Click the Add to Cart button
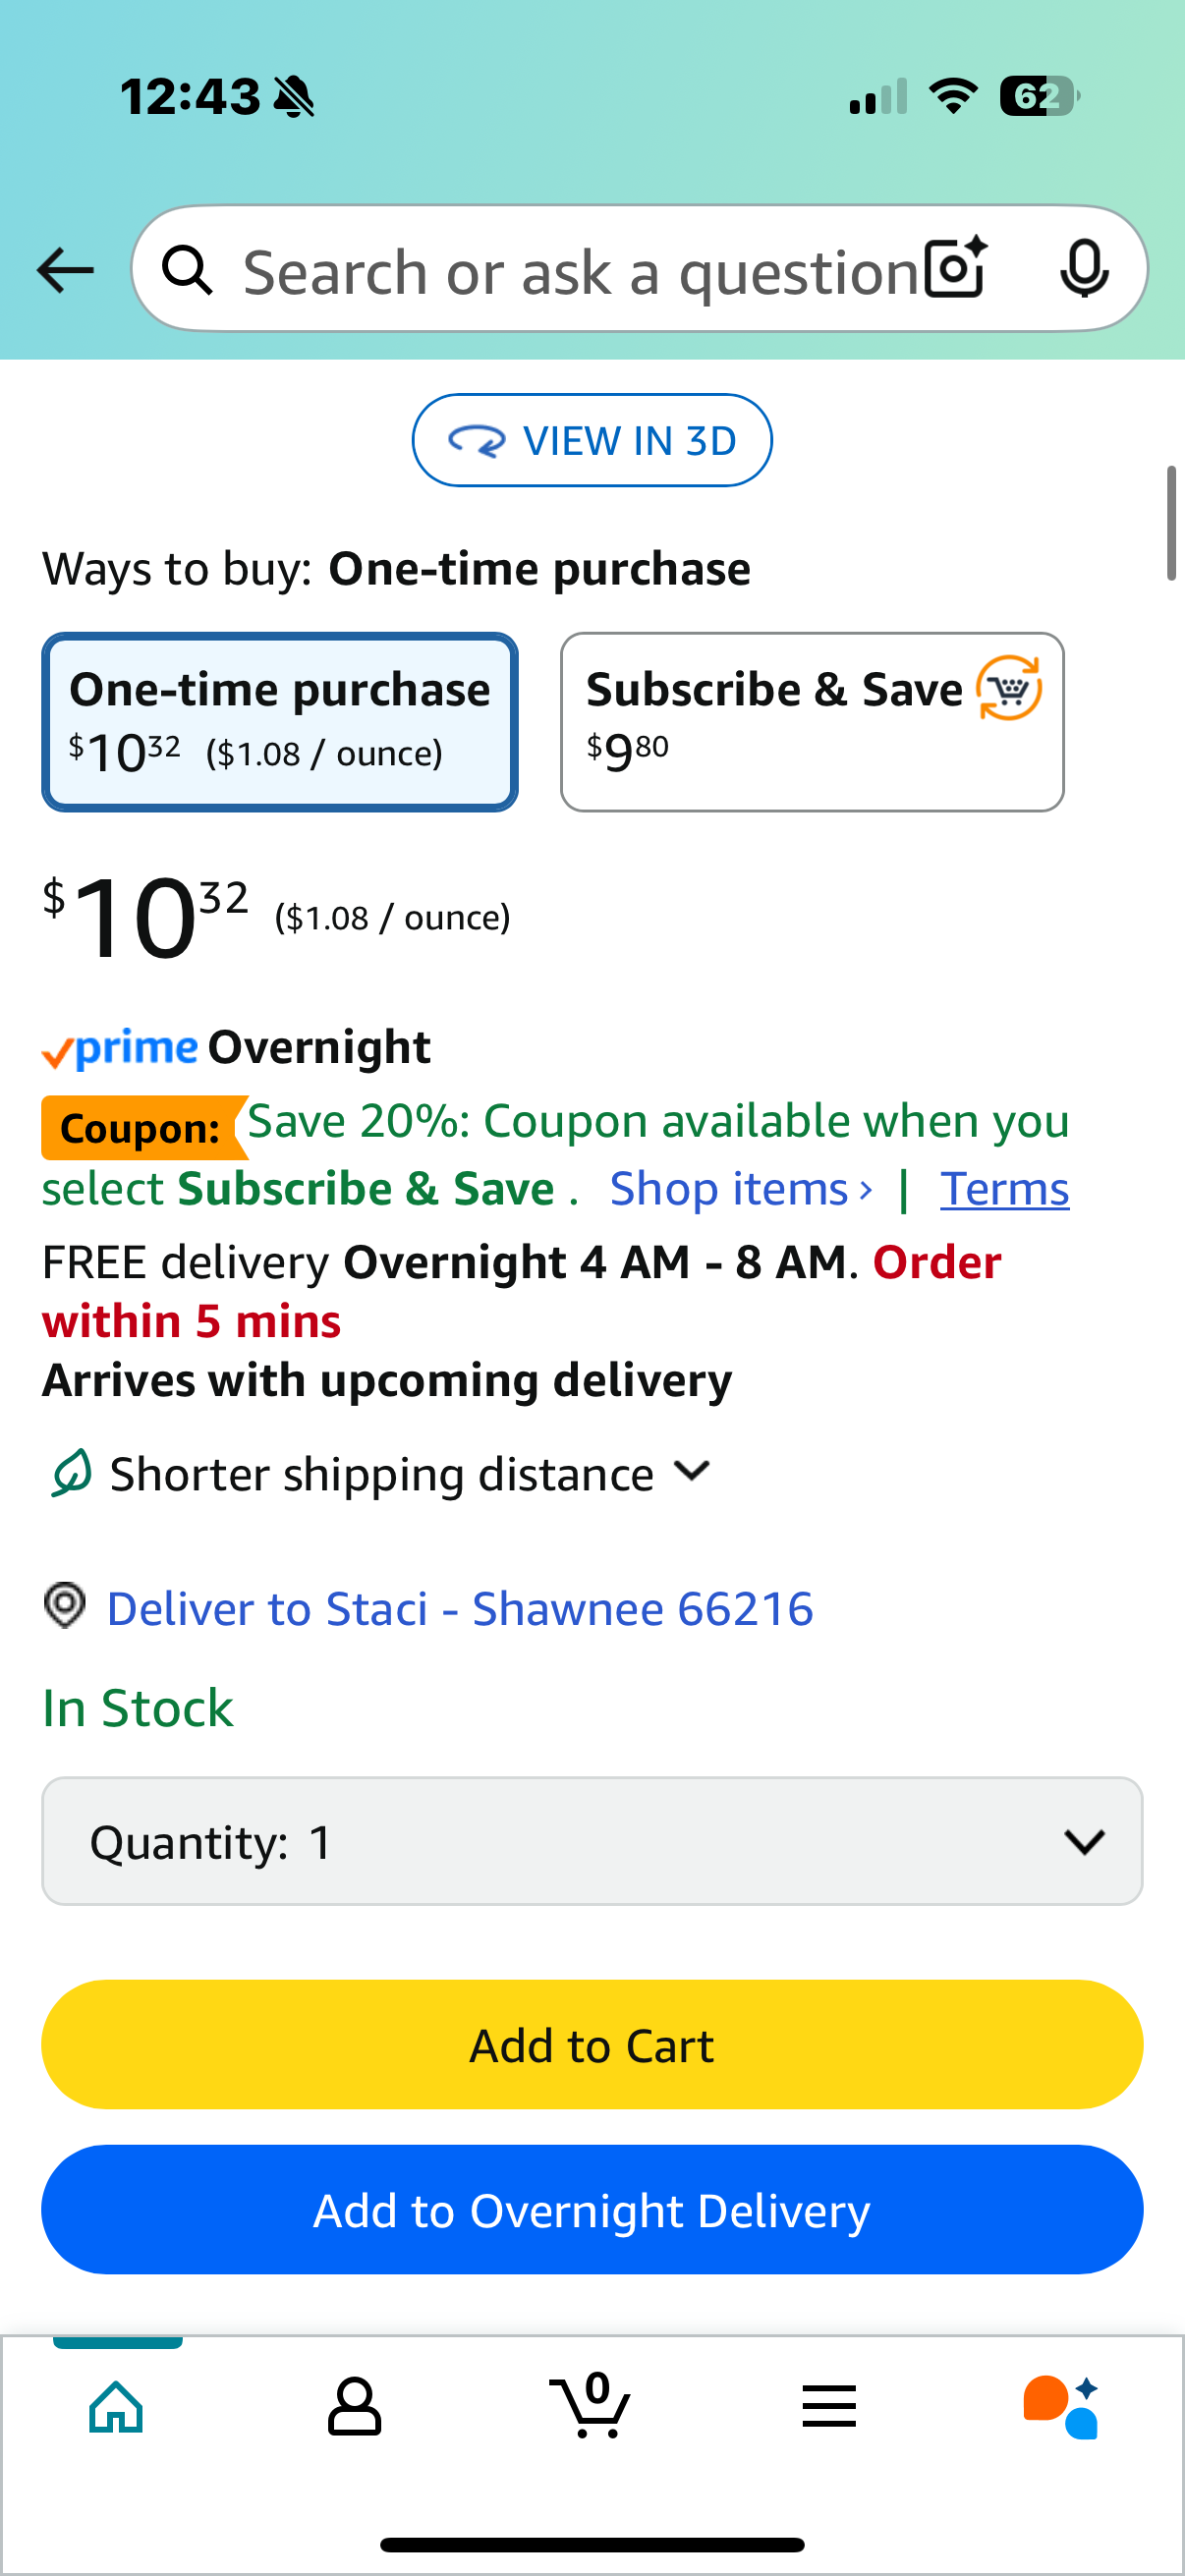The height and width of the screenshot is (2576, 1185). point(592,2044)
